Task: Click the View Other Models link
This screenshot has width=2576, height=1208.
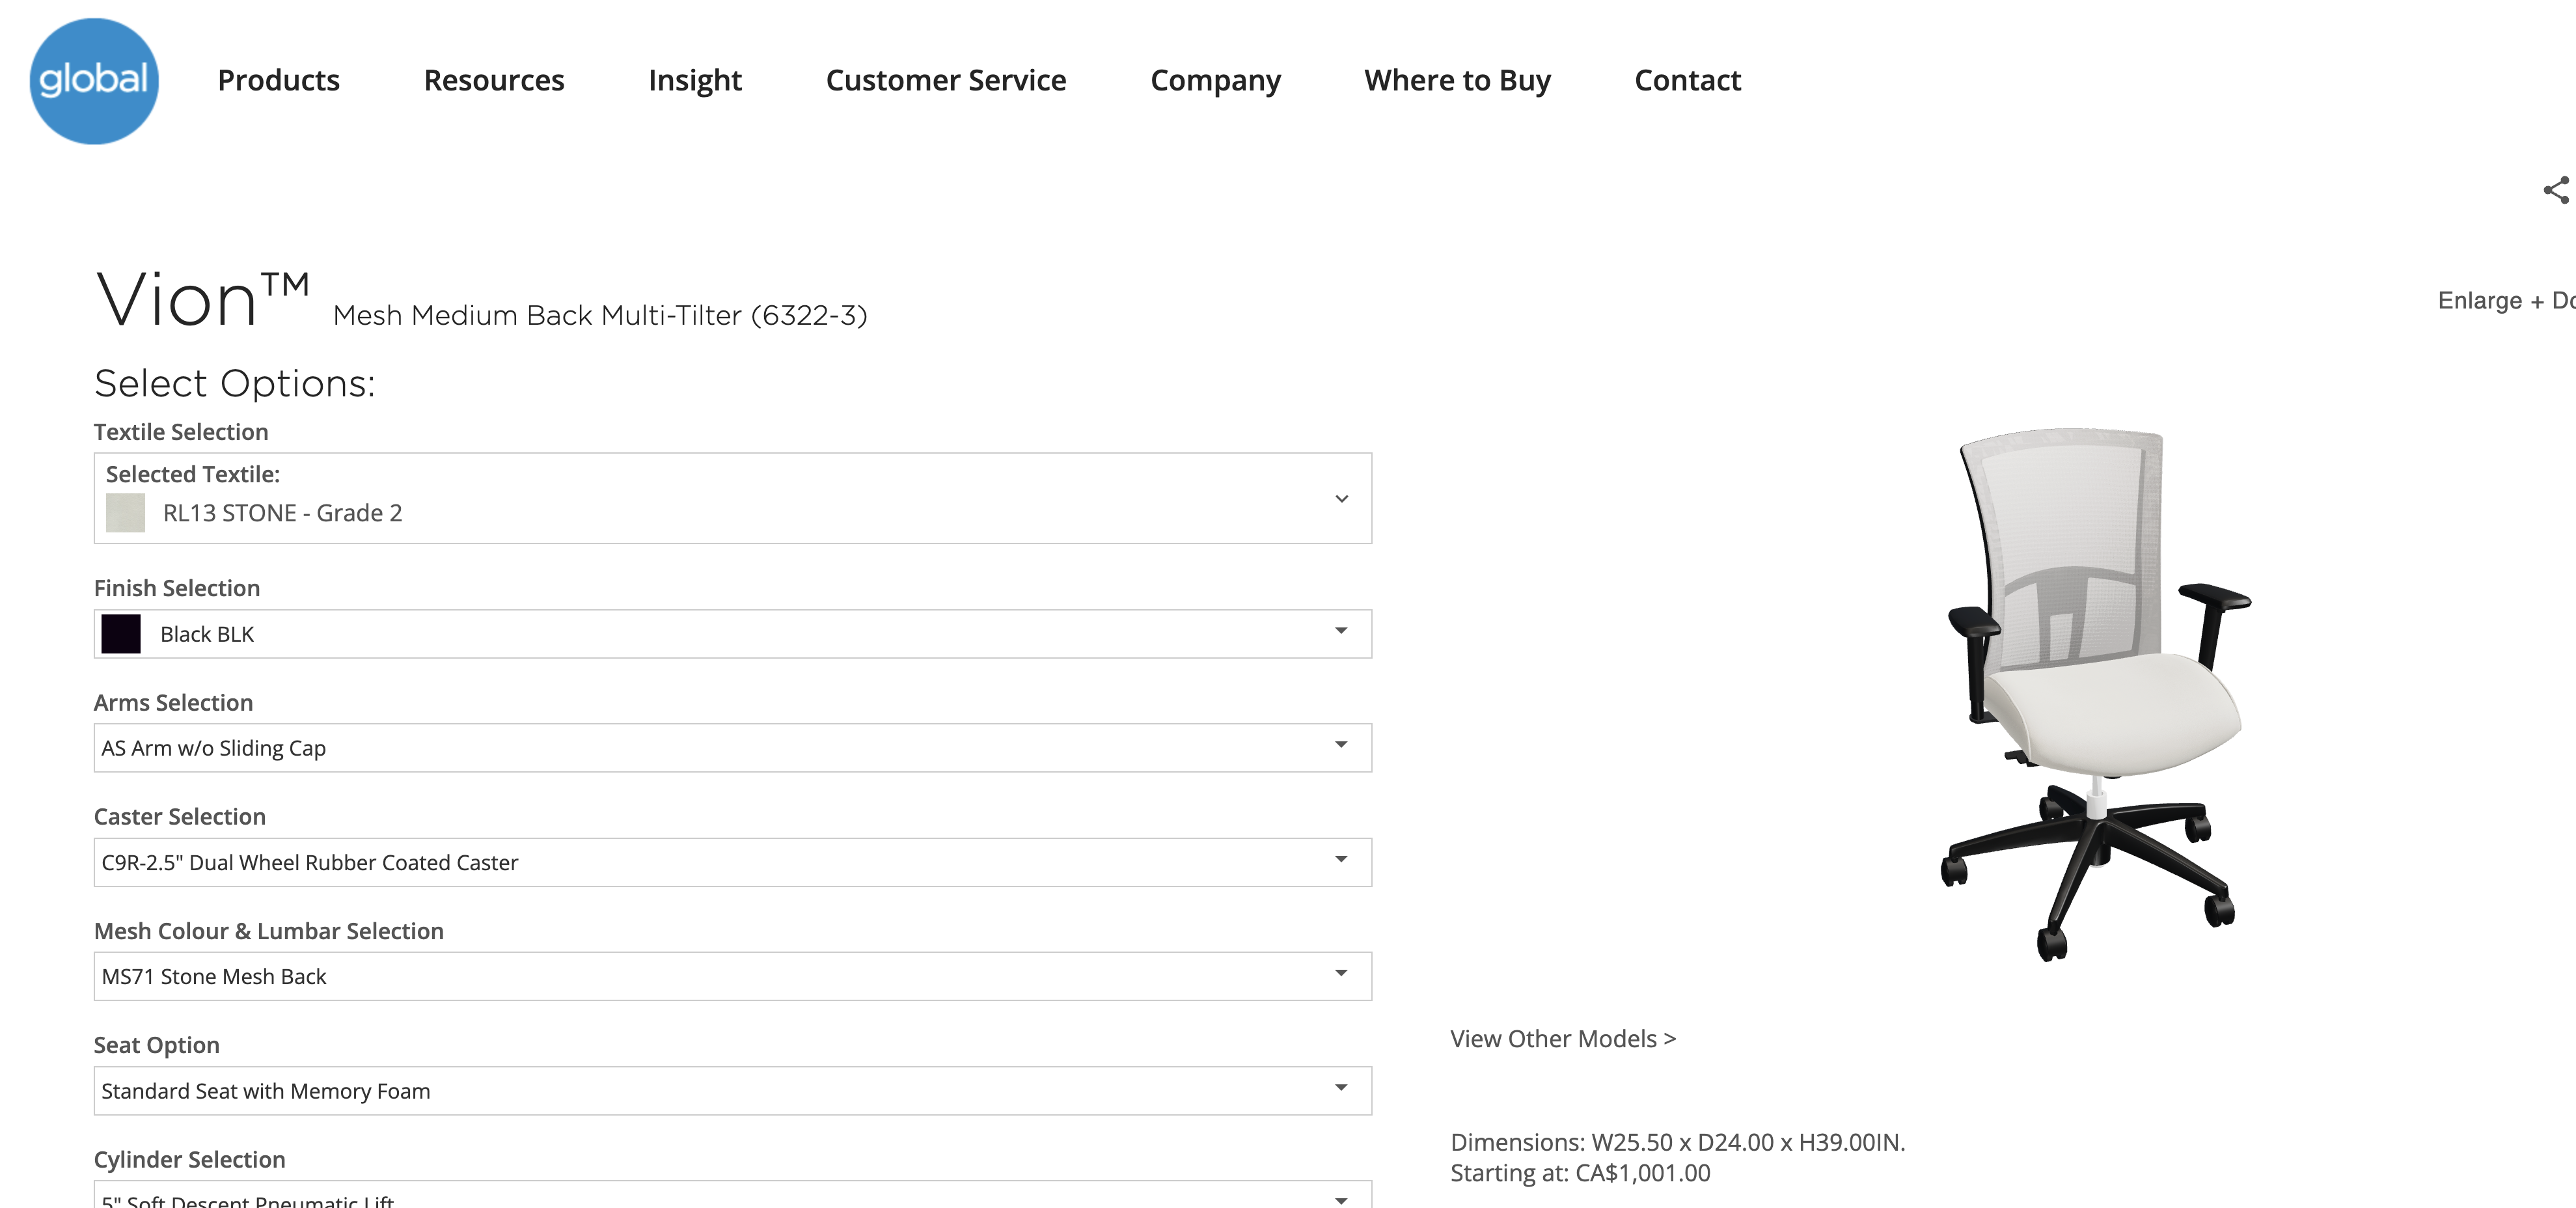Action: [x=1563, y=1039]
